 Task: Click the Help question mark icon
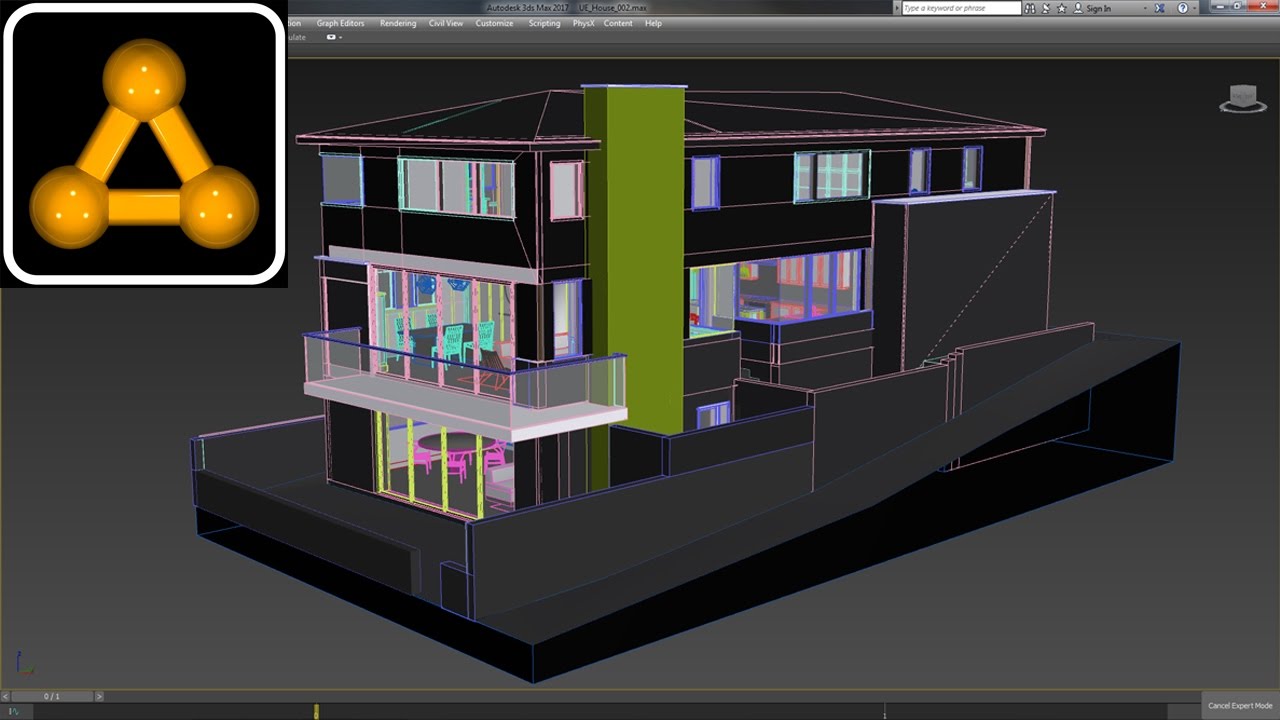point(1182,8)
